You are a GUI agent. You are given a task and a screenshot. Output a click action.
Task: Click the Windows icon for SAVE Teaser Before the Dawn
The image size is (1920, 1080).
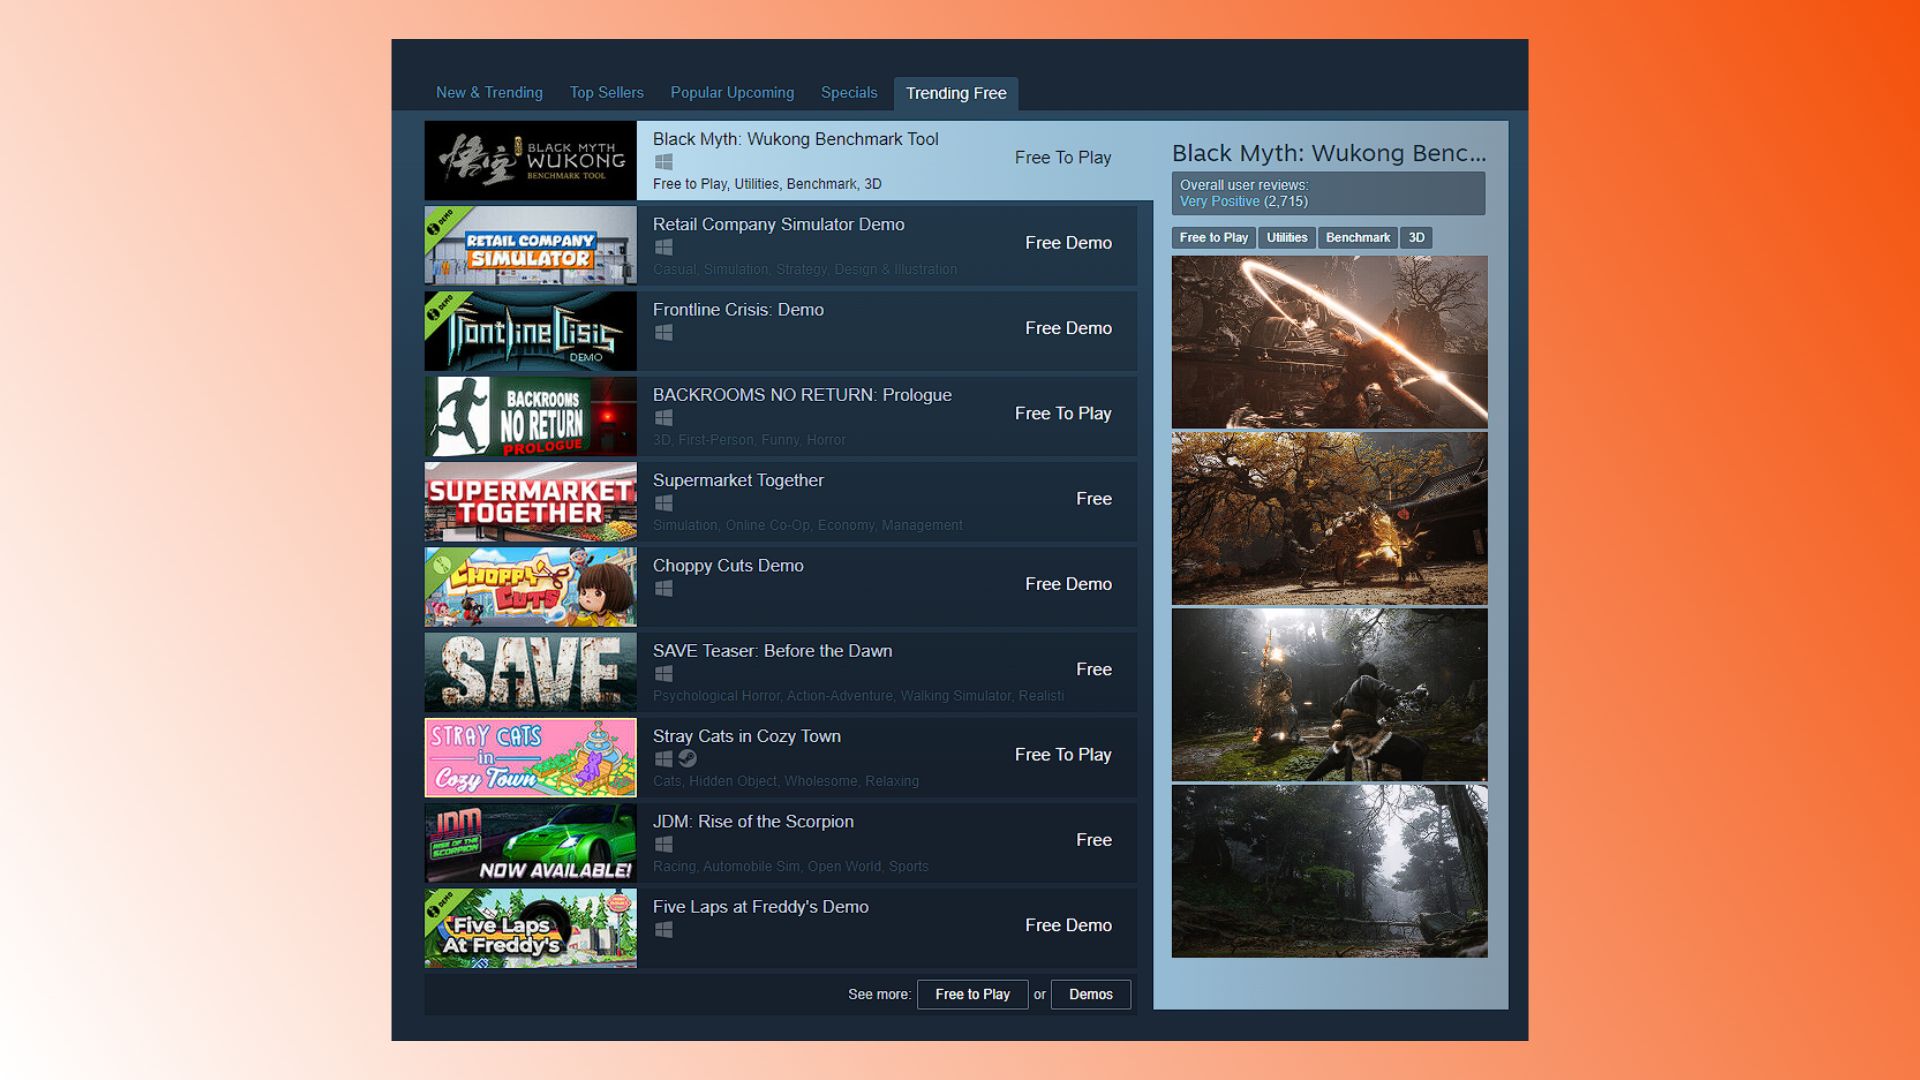663,673
